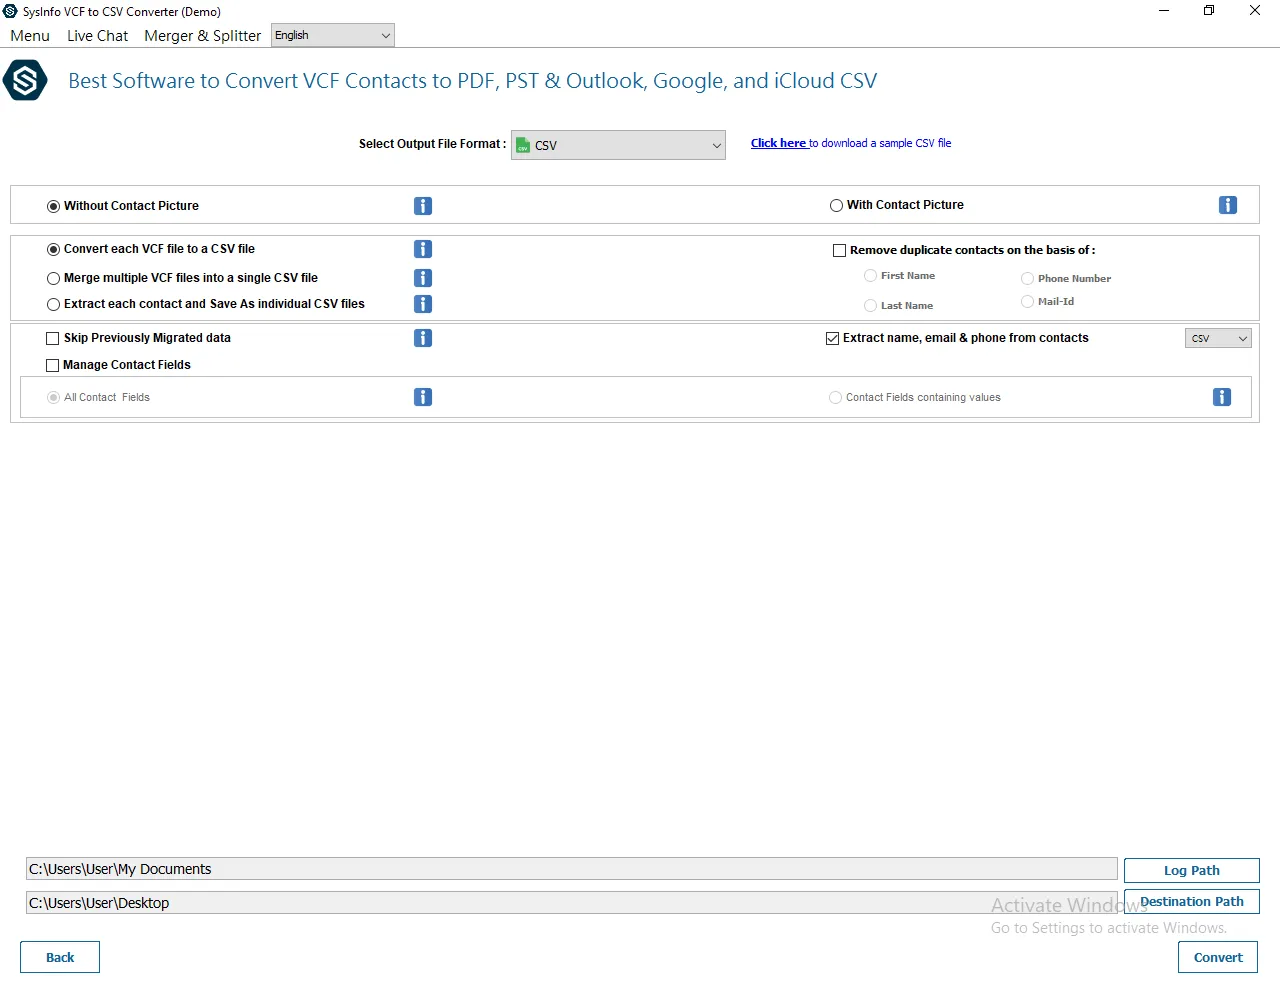Select First Name duplicate basis
Viewport: 1280px width, 984px height.
[x=870, y=276]
